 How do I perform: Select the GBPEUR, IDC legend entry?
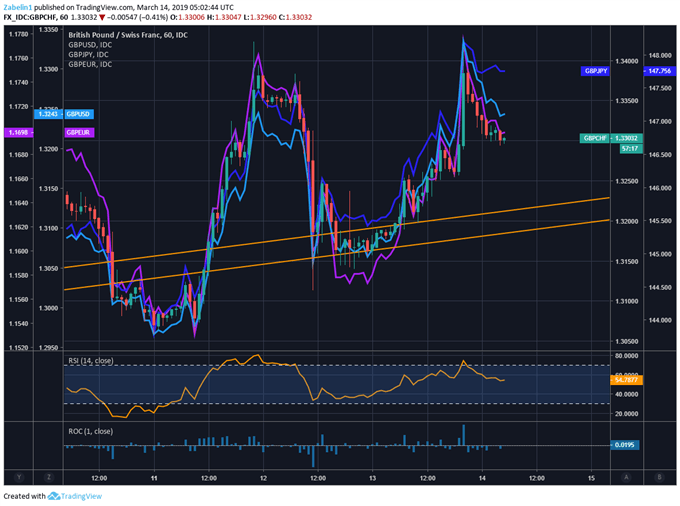[90, 64]
